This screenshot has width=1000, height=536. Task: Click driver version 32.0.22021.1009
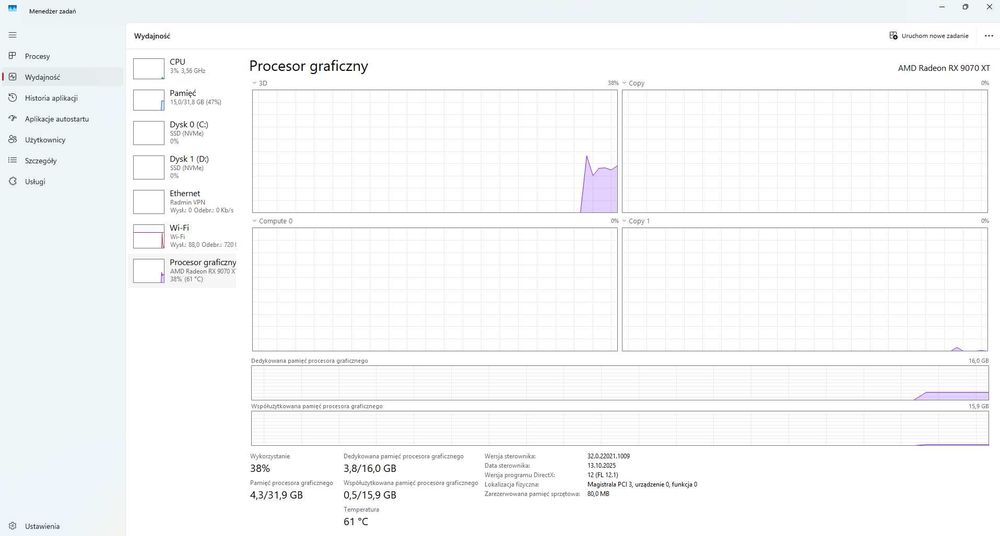[x=608, y=456]
